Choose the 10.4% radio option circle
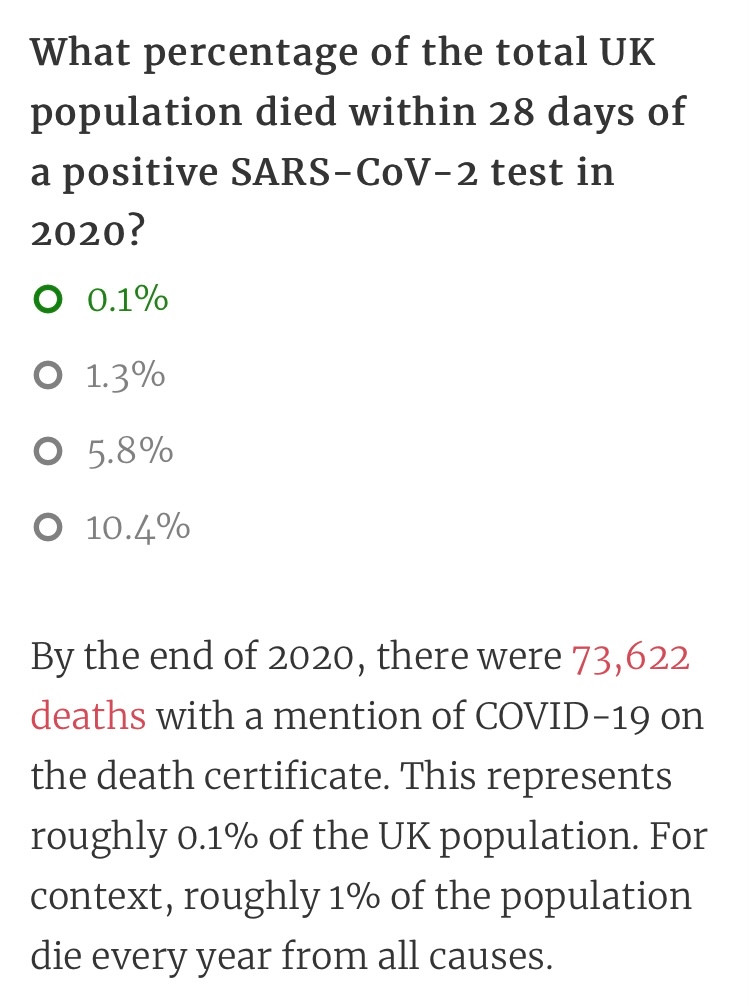This screenshot has height=1006, width=750. tap(48, 527)
